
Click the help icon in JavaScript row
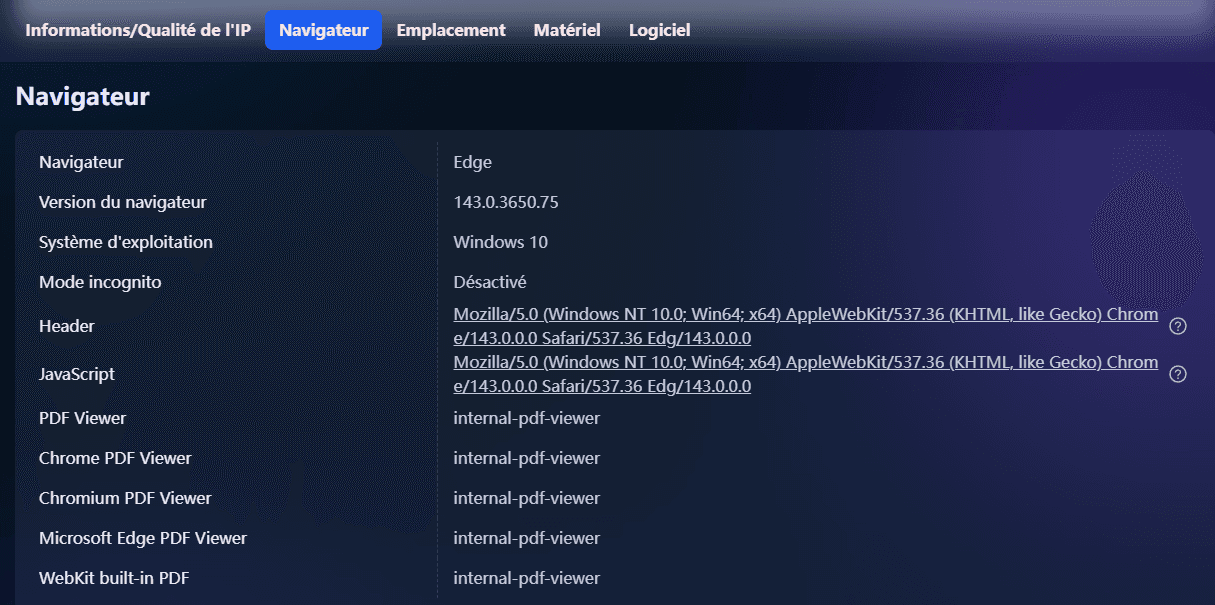pyautogui.click(x=1178, y=374)
